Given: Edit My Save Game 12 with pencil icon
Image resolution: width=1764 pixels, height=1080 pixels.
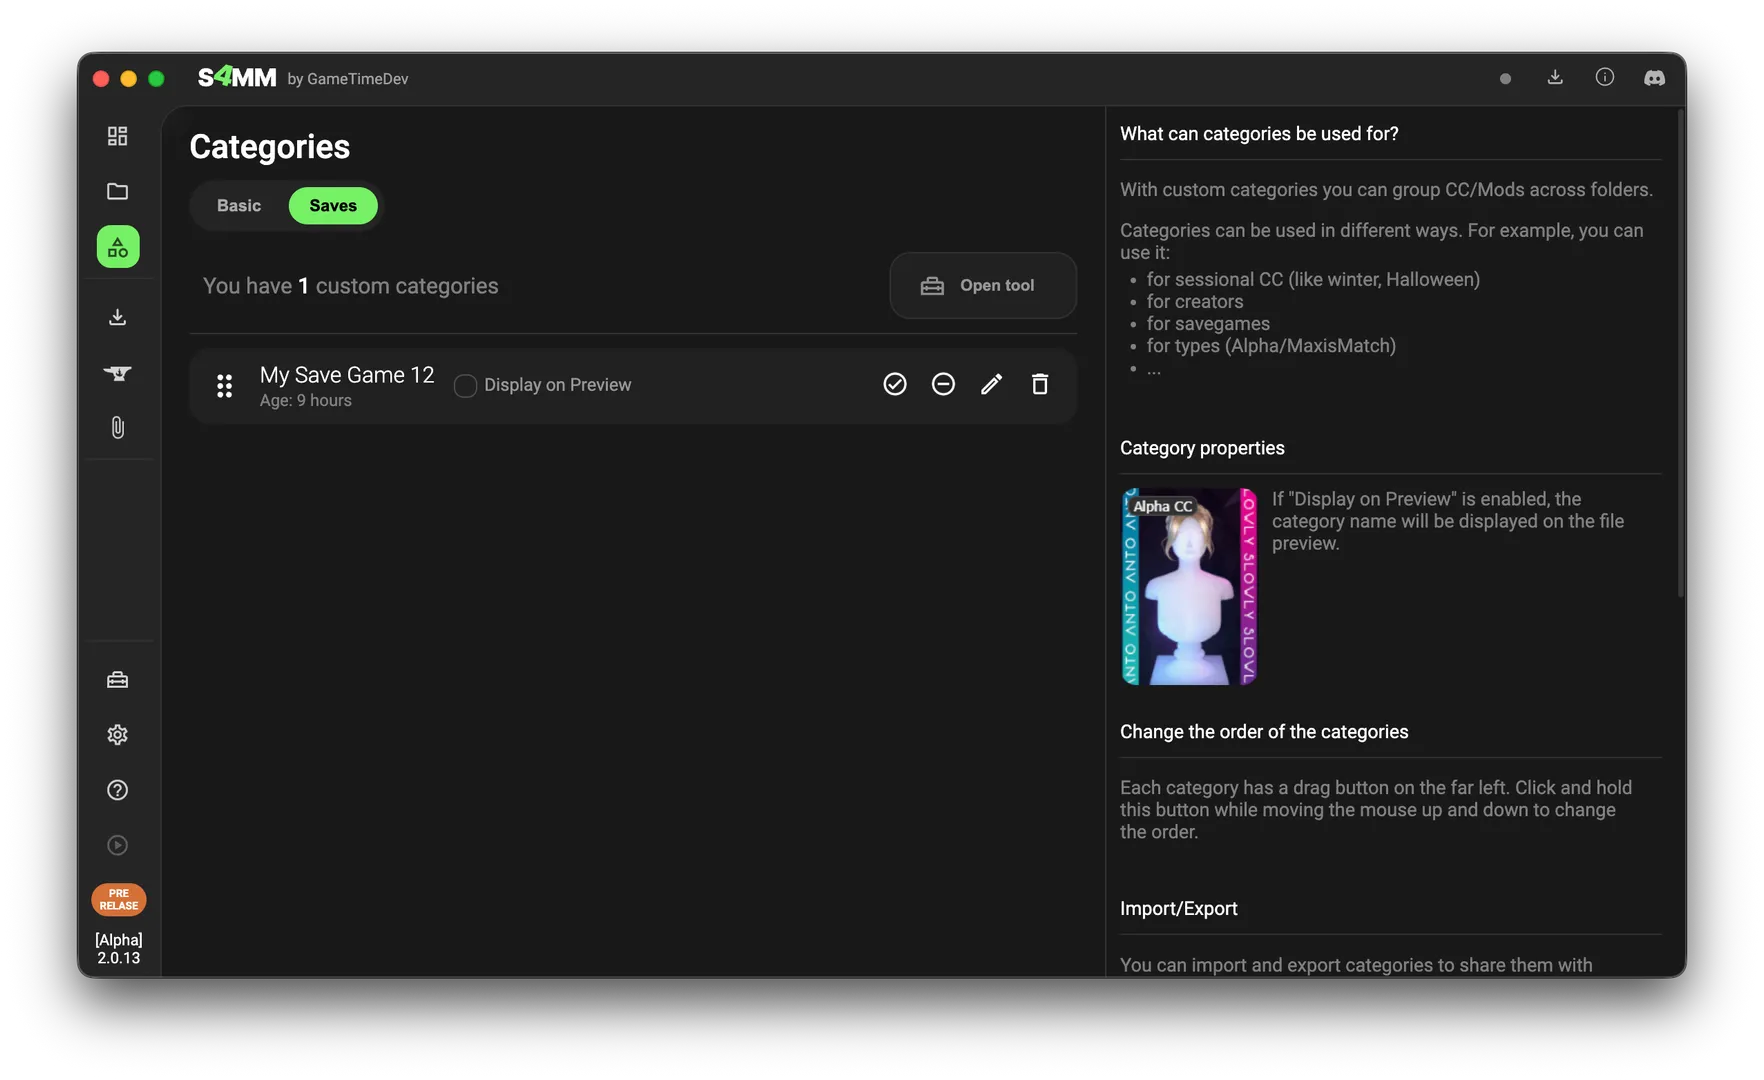Looking at the screenshot, I should pos(992,384).
